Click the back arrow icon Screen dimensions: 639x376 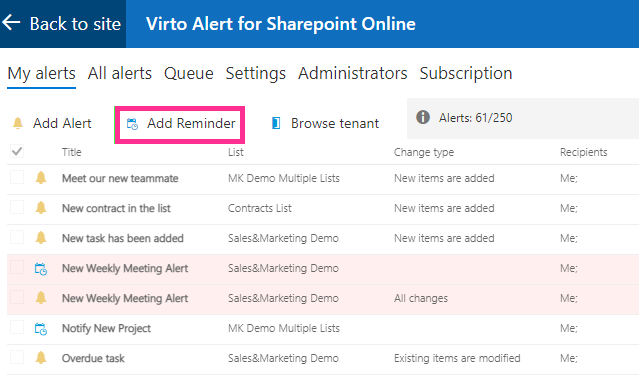pyautogui.click(x=11, y=22)
